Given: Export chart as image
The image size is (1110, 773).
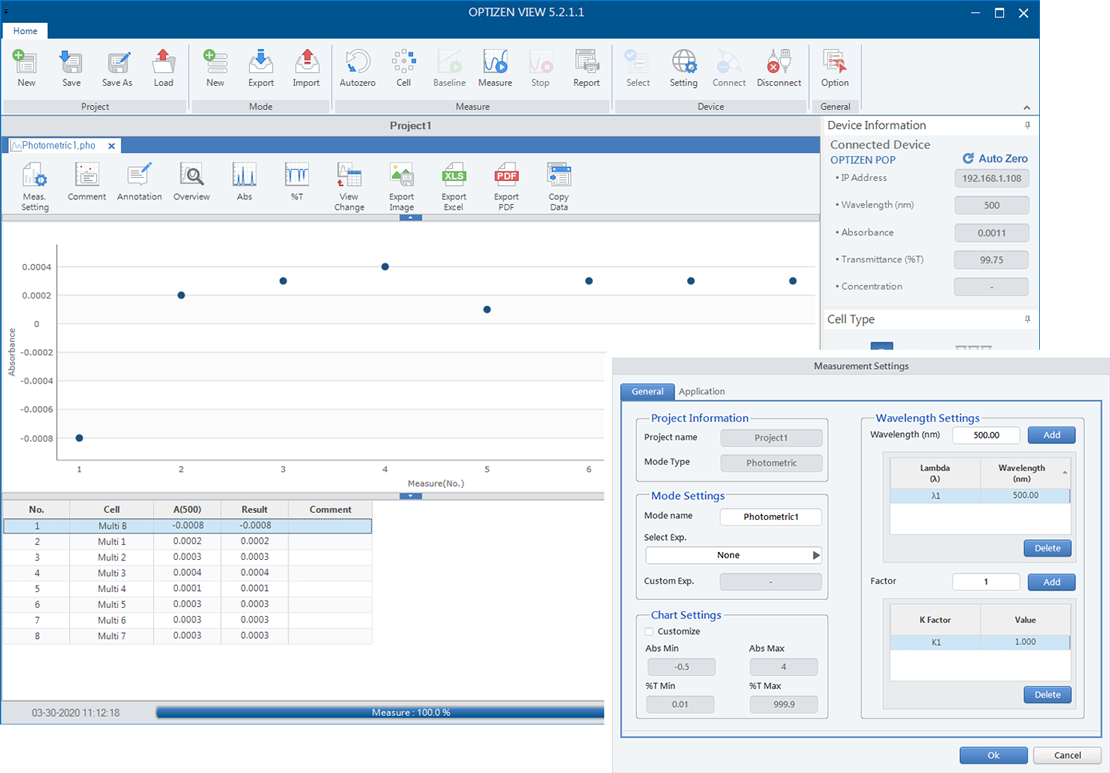Looking at the screenshot, I should point(401,186).
